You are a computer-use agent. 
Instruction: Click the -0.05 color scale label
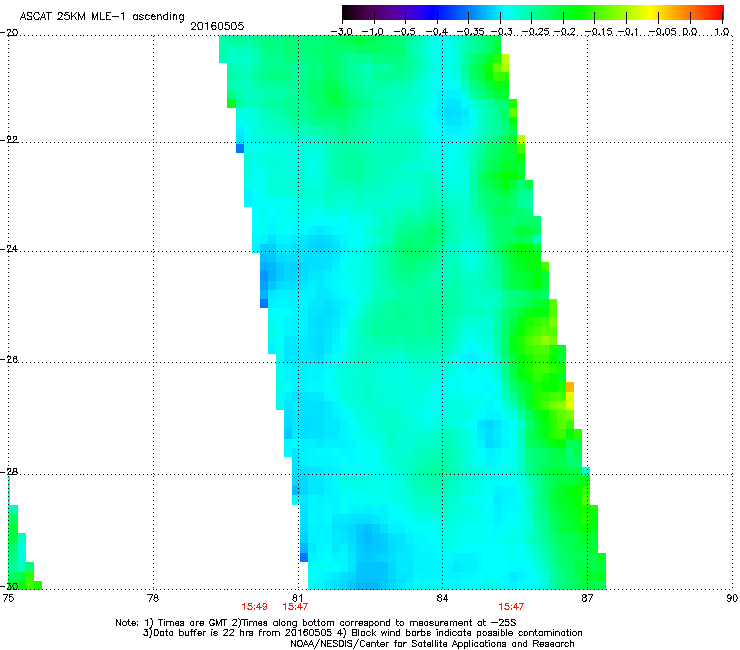point(663,32)
